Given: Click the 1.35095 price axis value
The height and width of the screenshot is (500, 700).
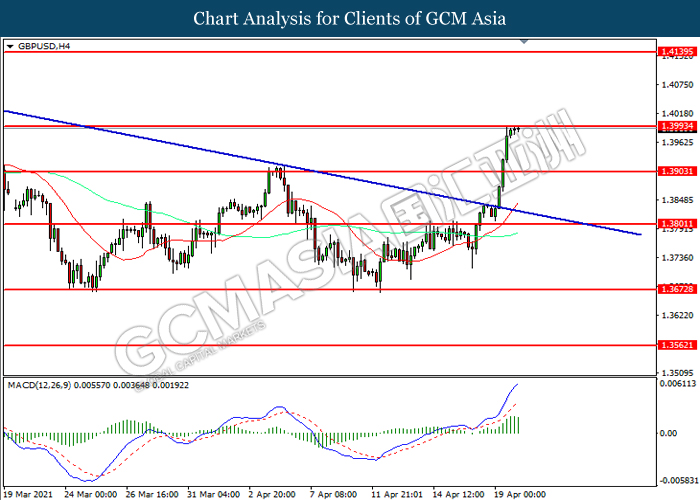Looking at the screenshot, I should coord(678,372).
